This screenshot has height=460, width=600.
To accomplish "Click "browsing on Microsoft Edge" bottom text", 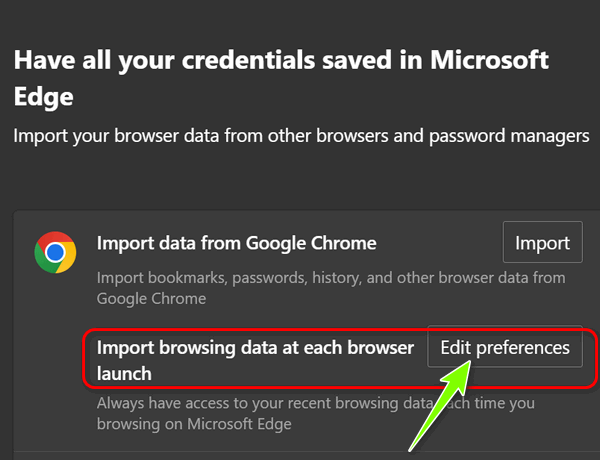I will 195,424.
